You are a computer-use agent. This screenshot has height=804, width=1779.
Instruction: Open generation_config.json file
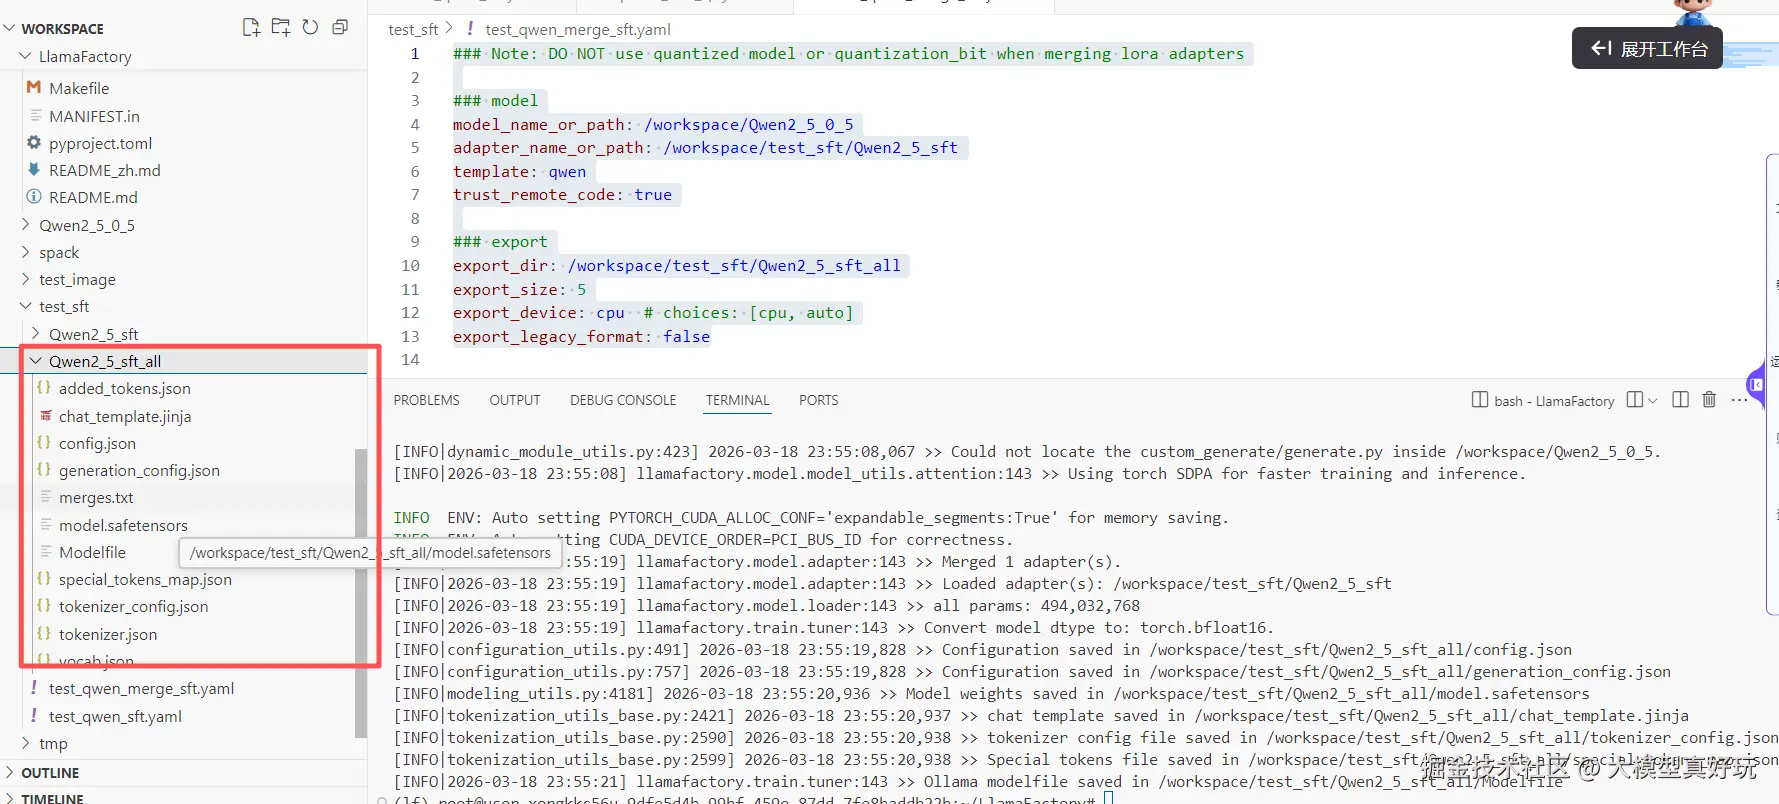(x=139, y=470)
